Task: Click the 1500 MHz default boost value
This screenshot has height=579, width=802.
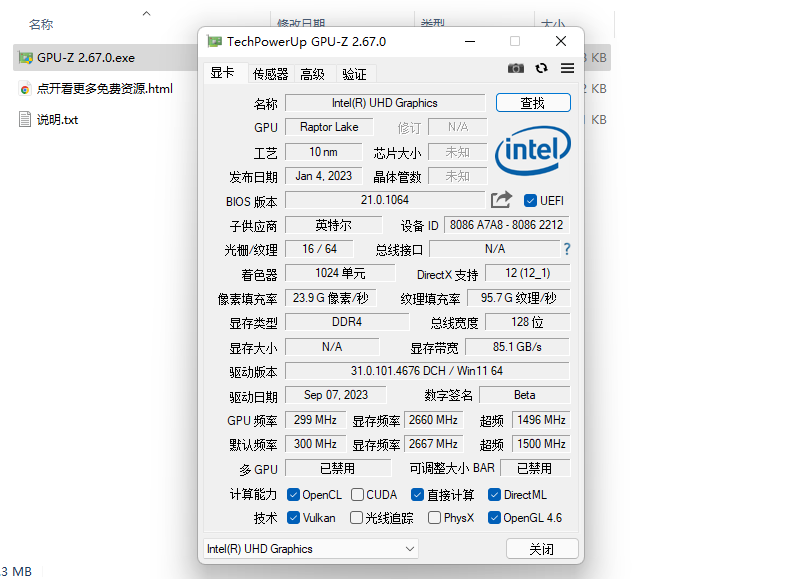Action: point(541,444)
